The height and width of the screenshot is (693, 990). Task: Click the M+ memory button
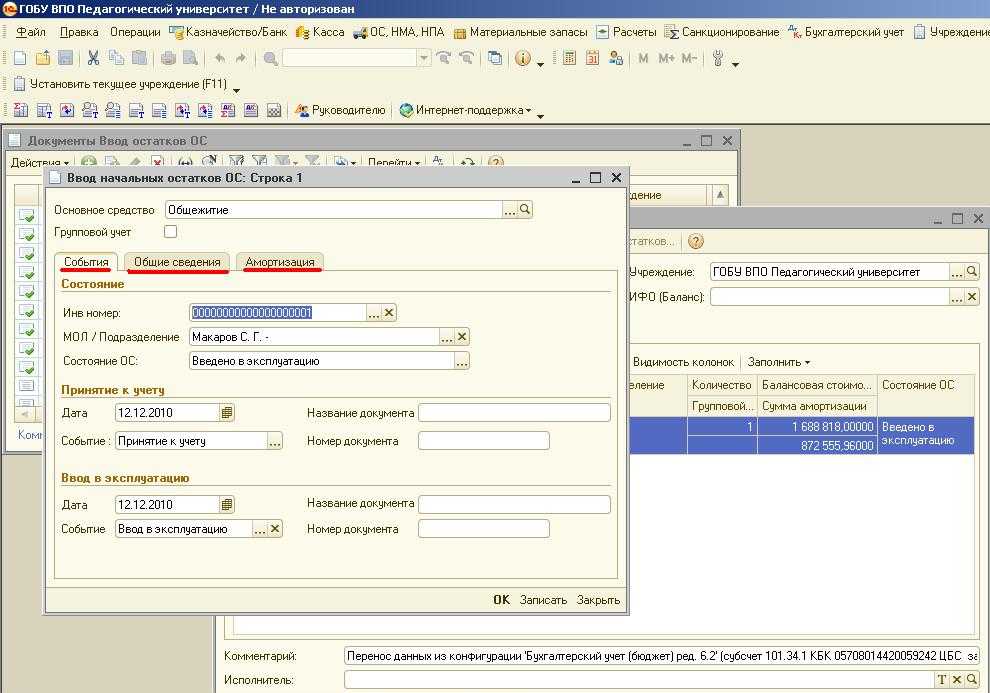(666, 59)
